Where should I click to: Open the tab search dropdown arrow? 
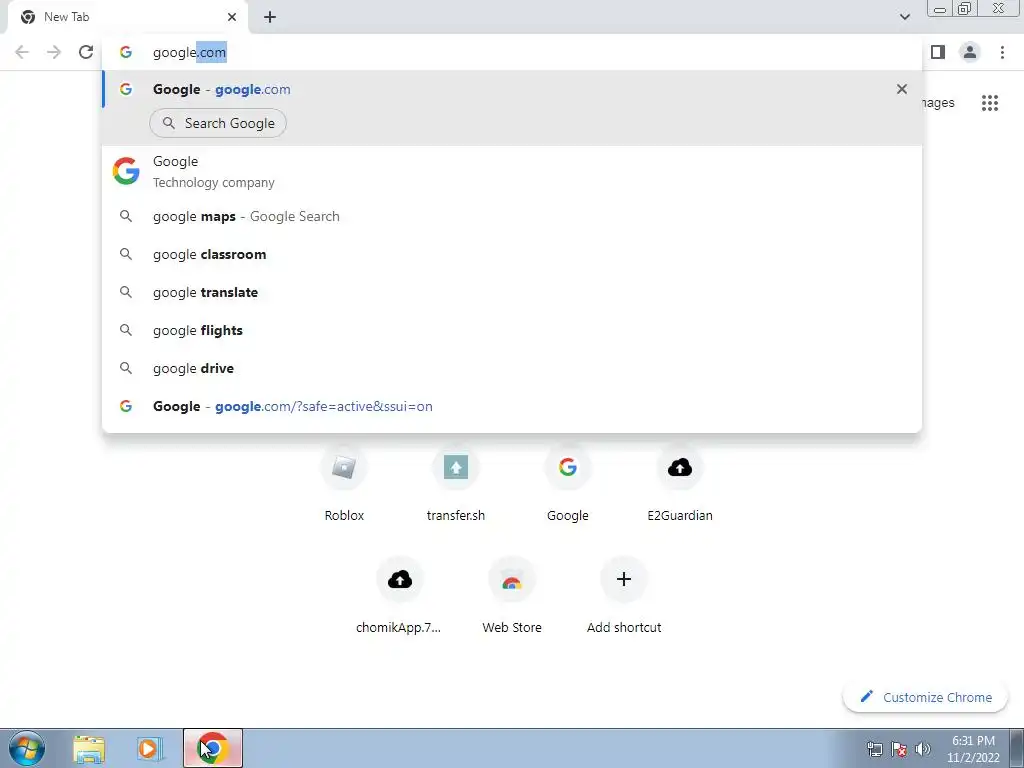pos(904,17)
